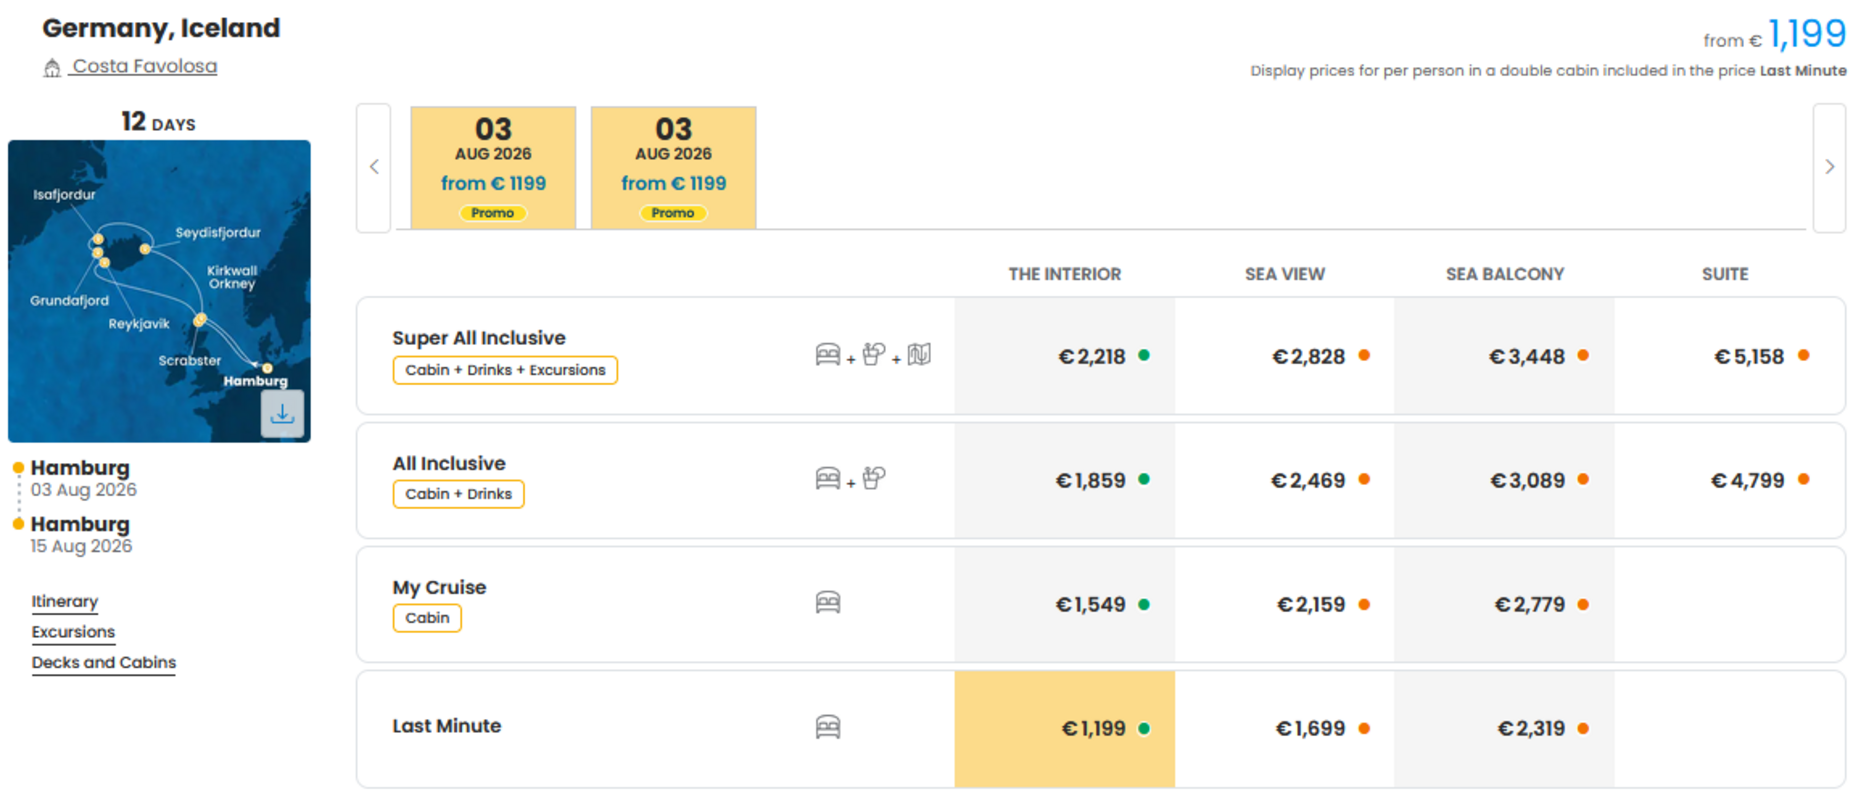Image resolution: width=1861 pixels, height=800 pixels.
Task: Show next departure dates with right arrow
Action: coord(1829,167)
